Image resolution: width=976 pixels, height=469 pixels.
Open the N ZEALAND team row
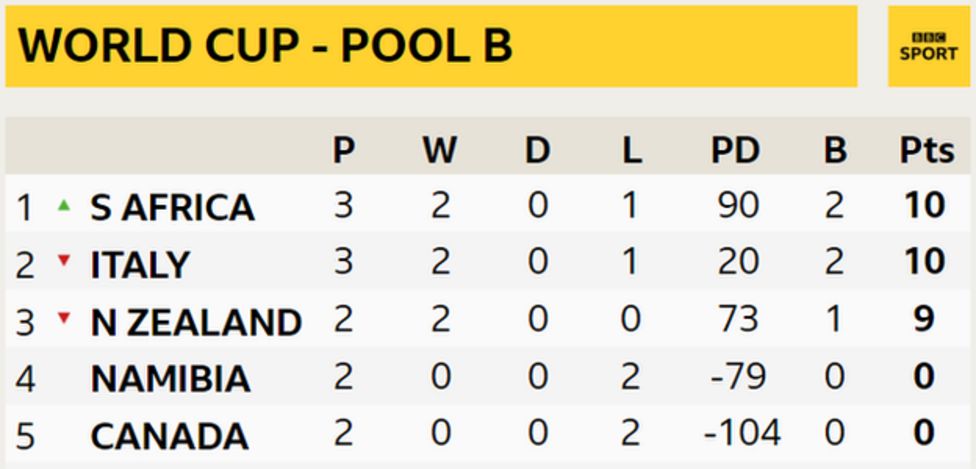click(196, 321)
